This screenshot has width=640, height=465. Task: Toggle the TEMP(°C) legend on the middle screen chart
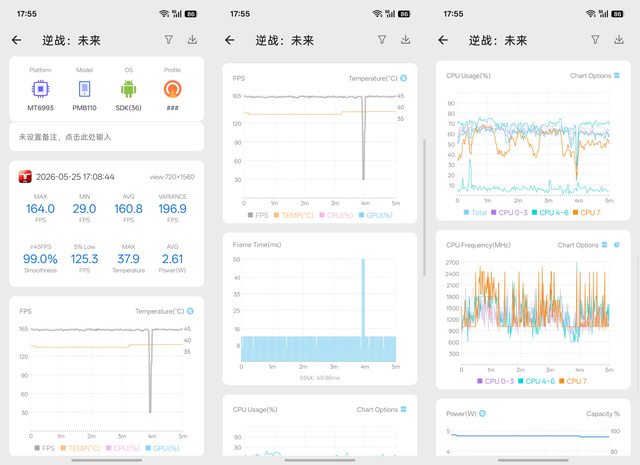(x=294, y=215)
